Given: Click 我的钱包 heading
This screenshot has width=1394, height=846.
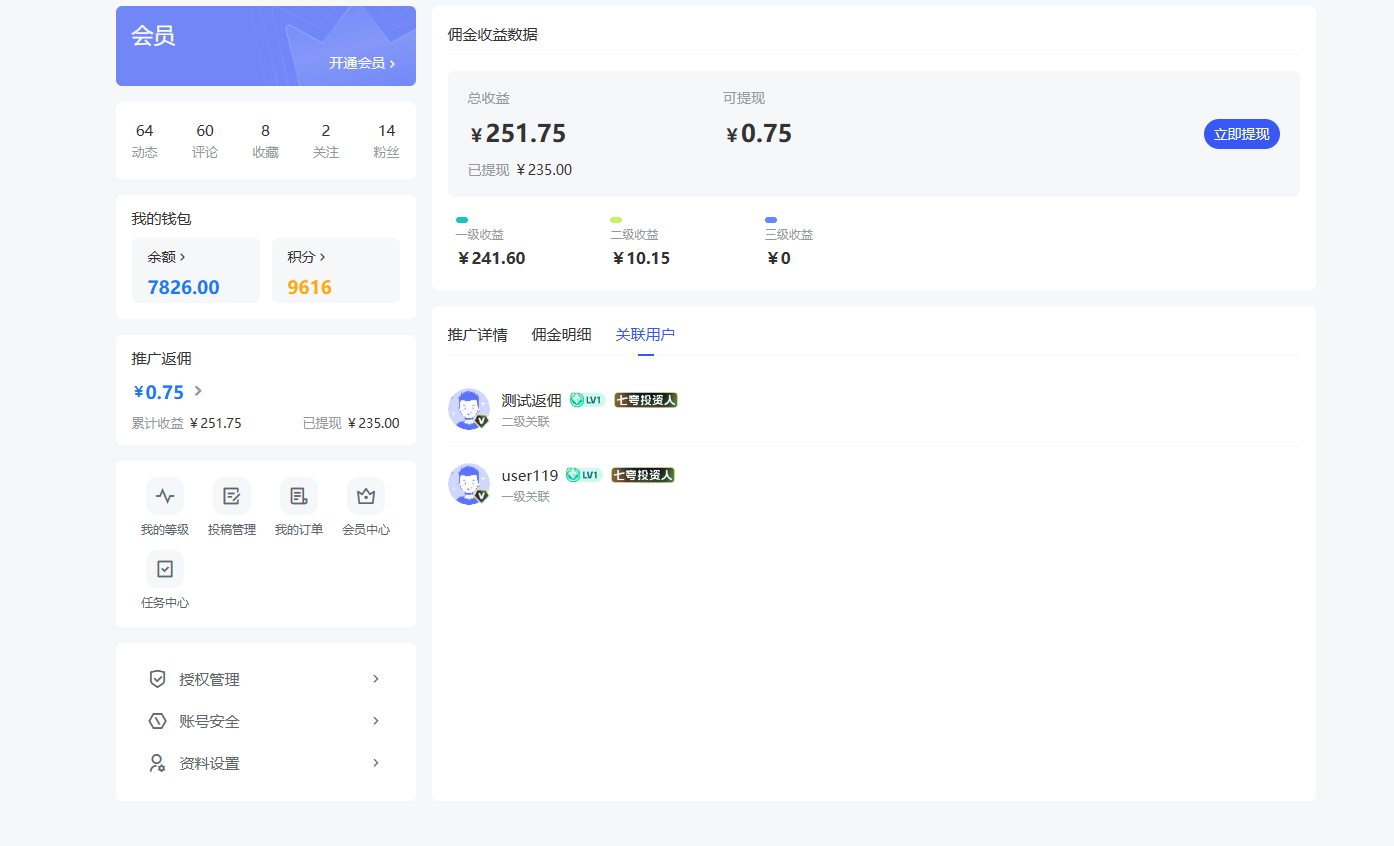Looking at the screenshot, I should [x=161, y=219].
